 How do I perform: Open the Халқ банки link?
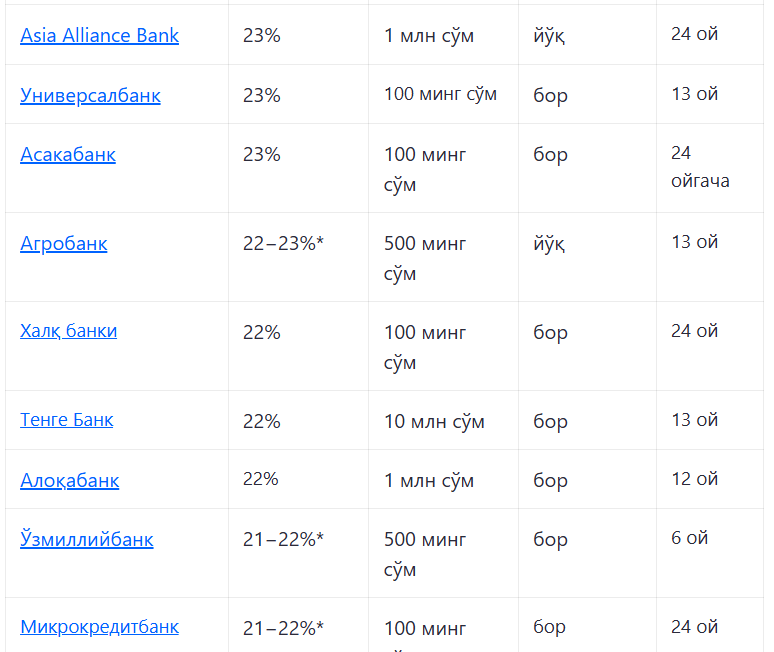(69, 331)
